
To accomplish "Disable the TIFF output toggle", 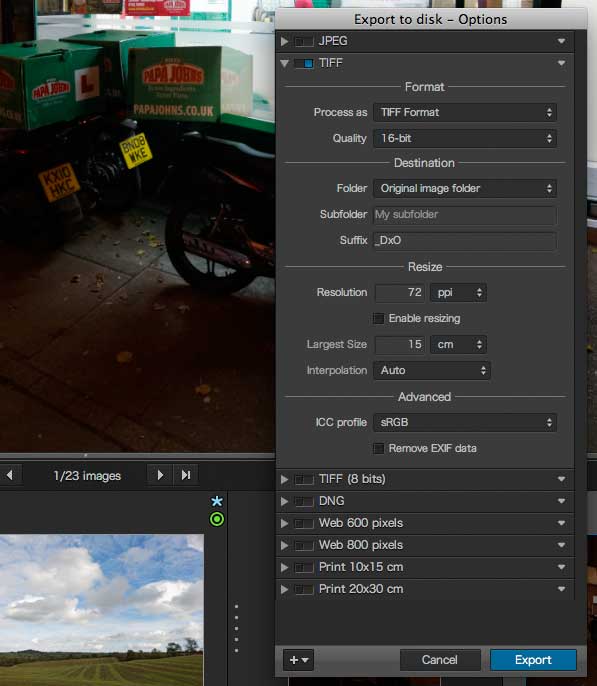I will [x=304, y=63].
